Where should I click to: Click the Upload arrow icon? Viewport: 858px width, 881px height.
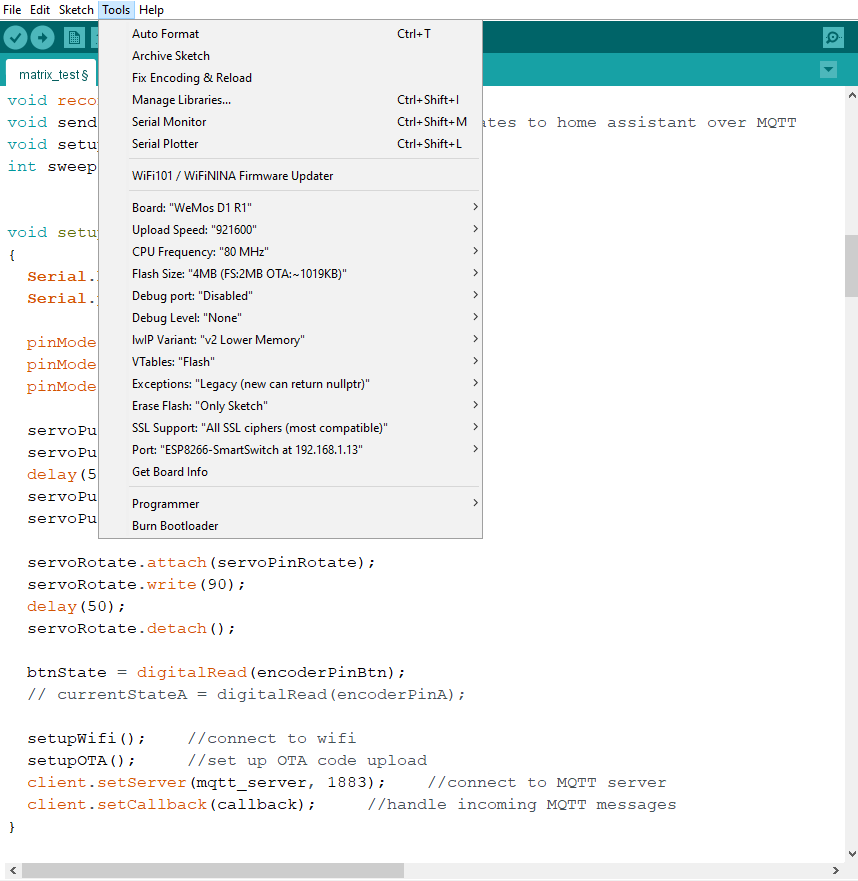[x=42, y=38]
